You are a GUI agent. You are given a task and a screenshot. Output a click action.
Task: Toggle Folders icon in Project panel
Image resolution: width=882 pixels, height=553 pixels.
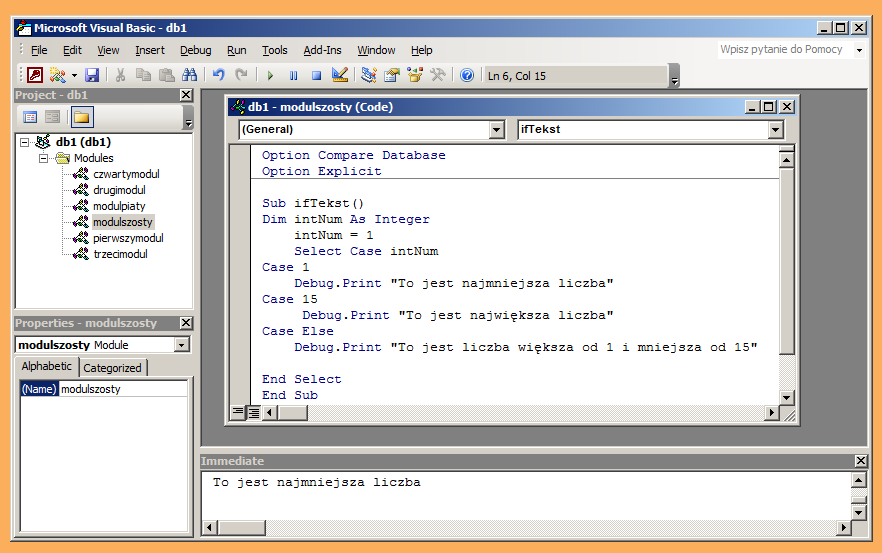pos(82,117)
